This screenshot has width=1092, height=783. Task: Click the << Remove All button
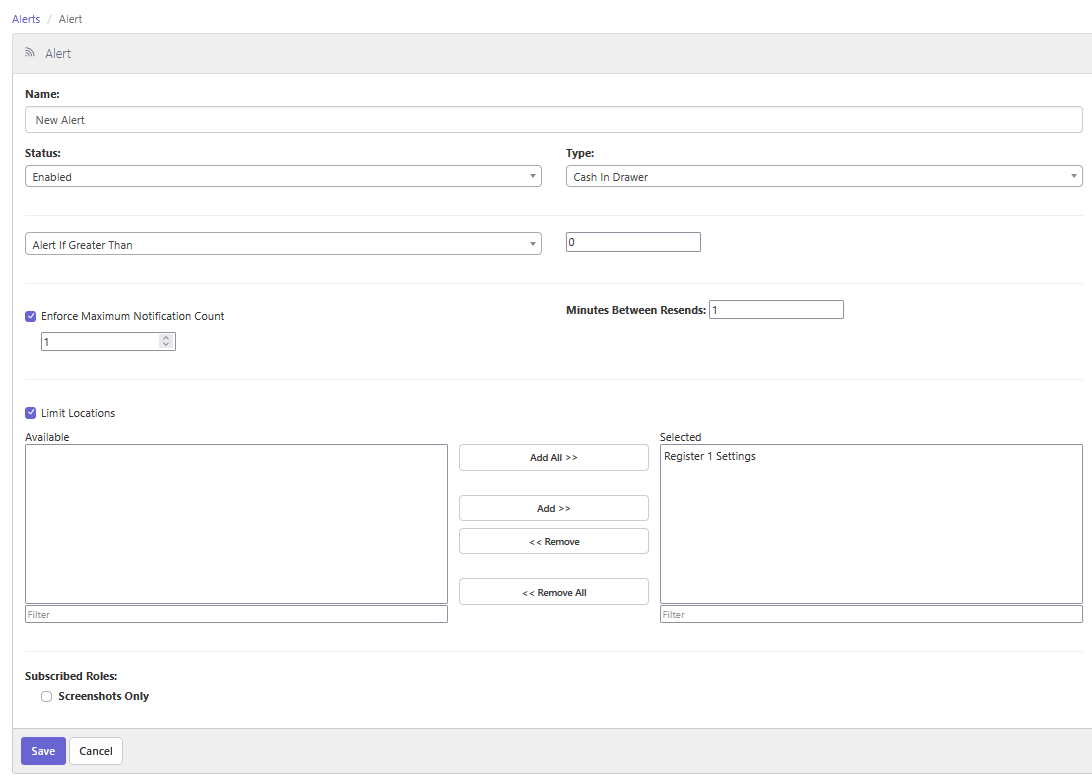click(554, 592)
